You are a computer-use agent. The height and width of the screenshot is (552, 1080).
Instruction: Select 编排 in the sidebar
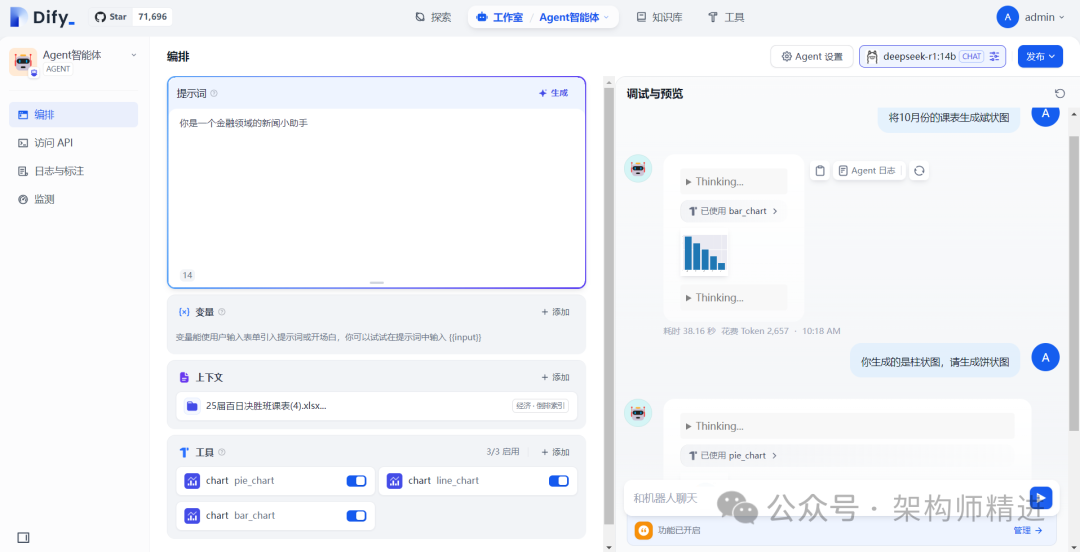tap(73, 114)
